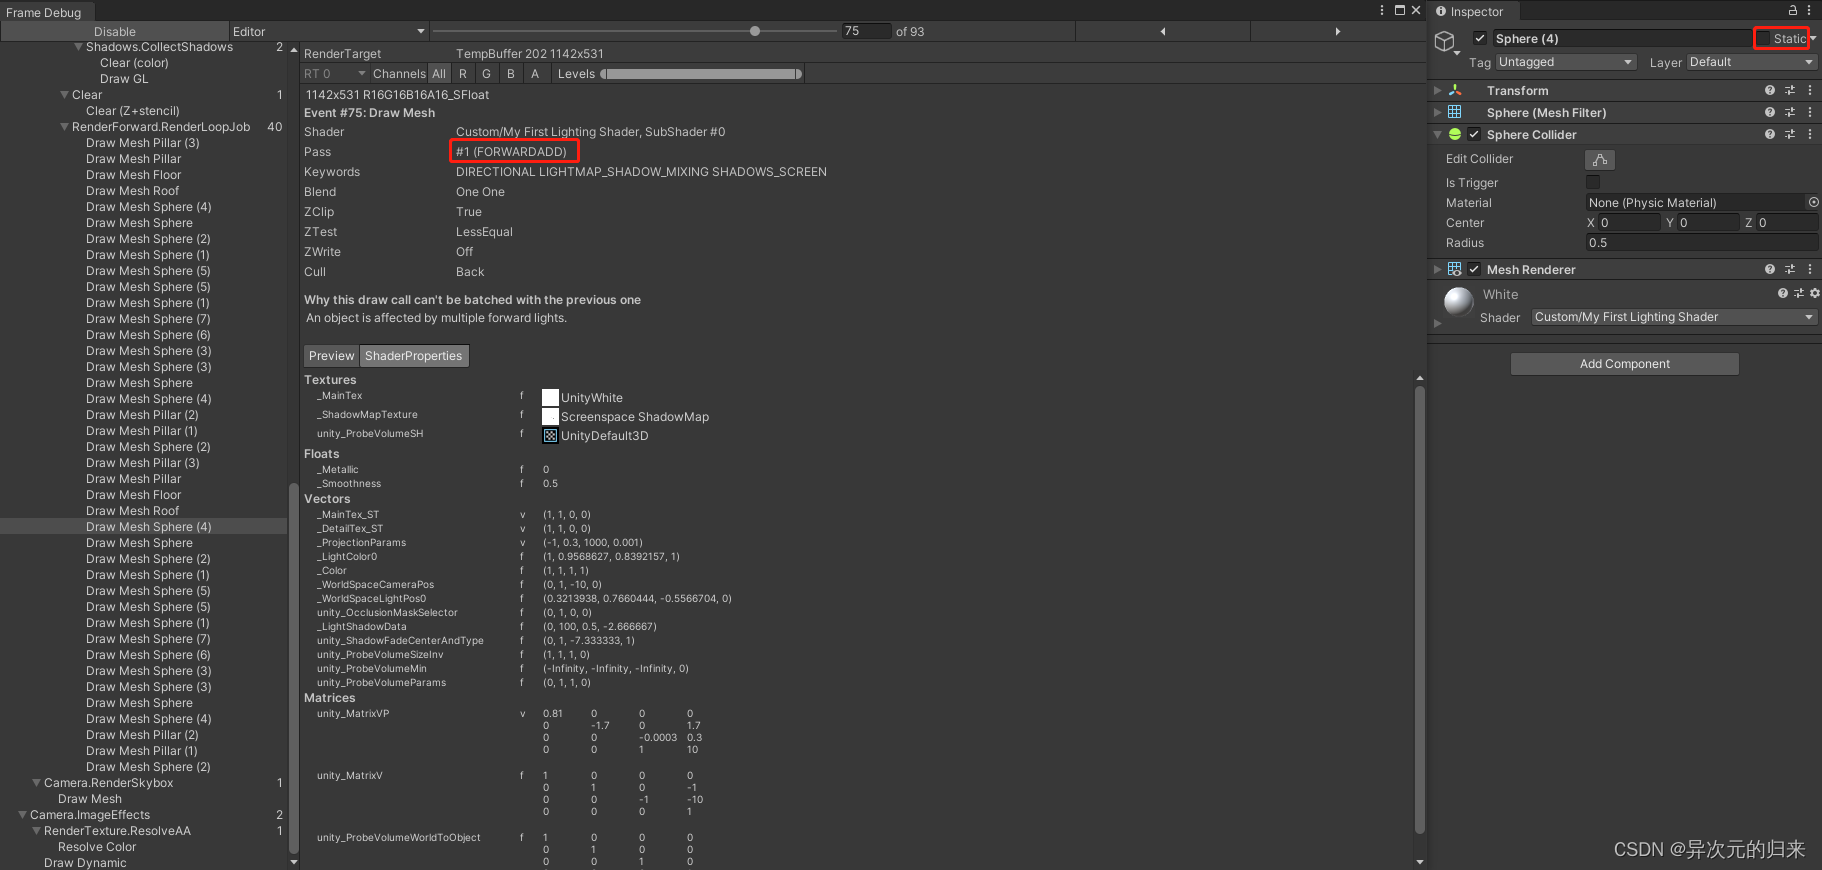Open White material help icon

tap(1783, 293)
